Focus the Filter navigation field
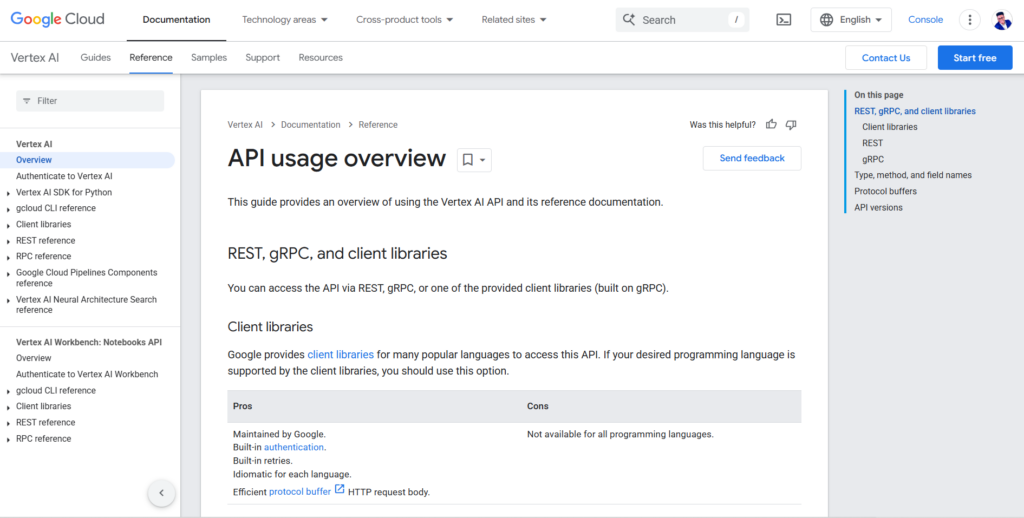This screenshot has height=518, width=1024. [x=90, y=101]
